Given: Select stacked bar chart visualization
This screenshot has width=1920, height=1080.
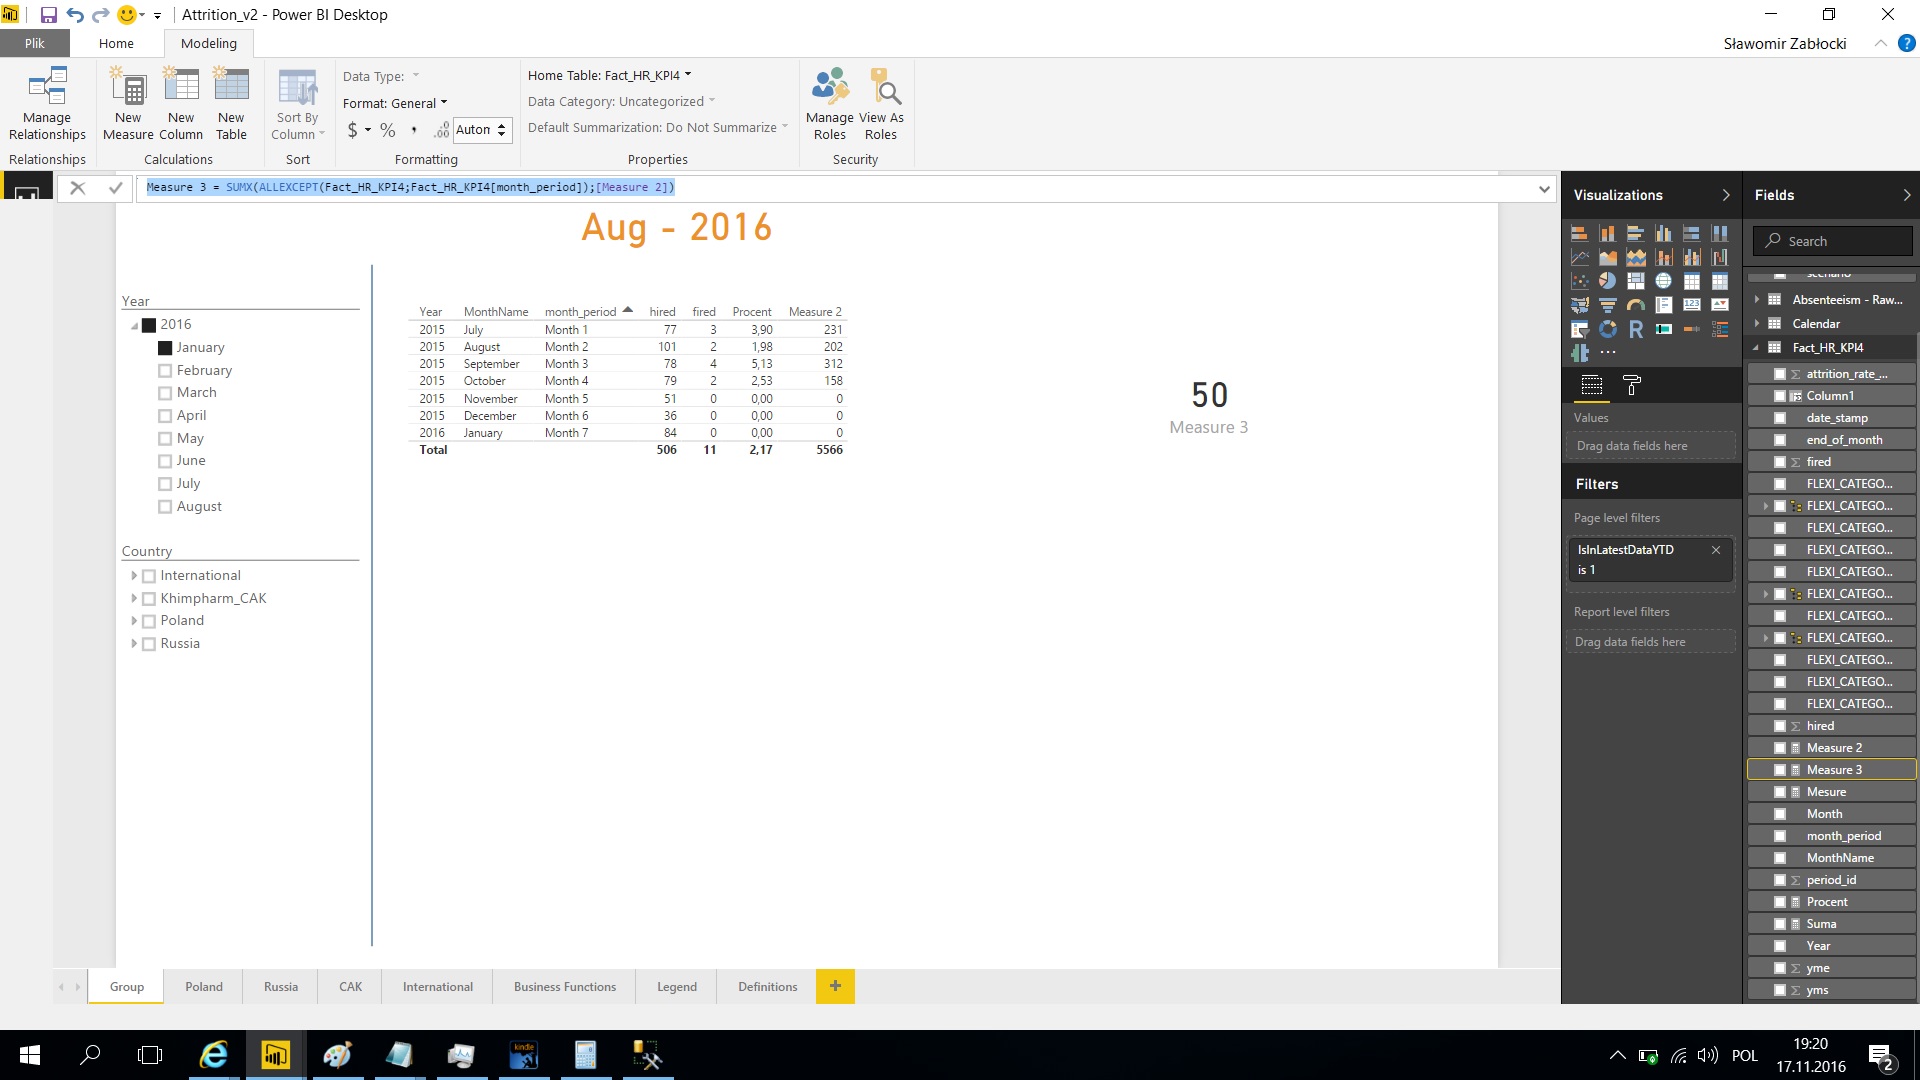Looking at the screenshot, I should click(1579, 233).
